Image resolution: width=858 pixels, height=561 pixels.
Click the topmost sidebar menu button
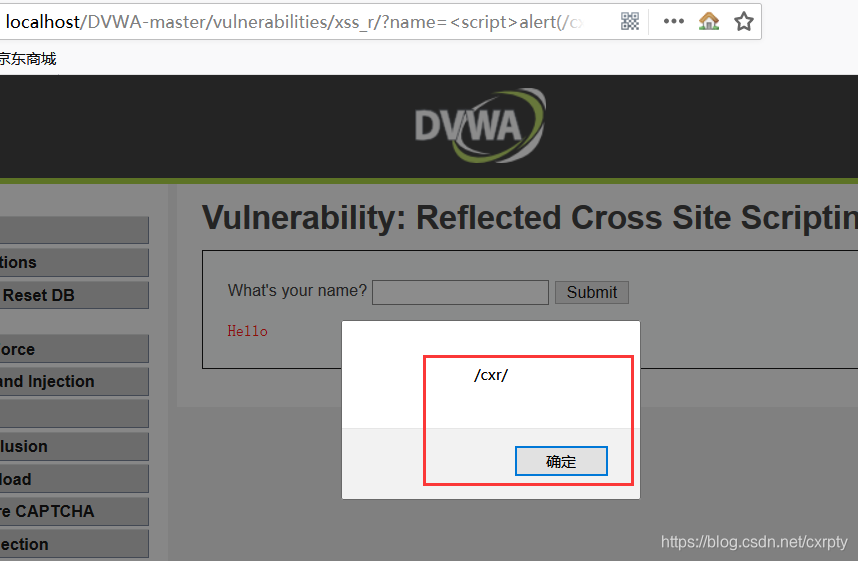[x=74, y=230]
